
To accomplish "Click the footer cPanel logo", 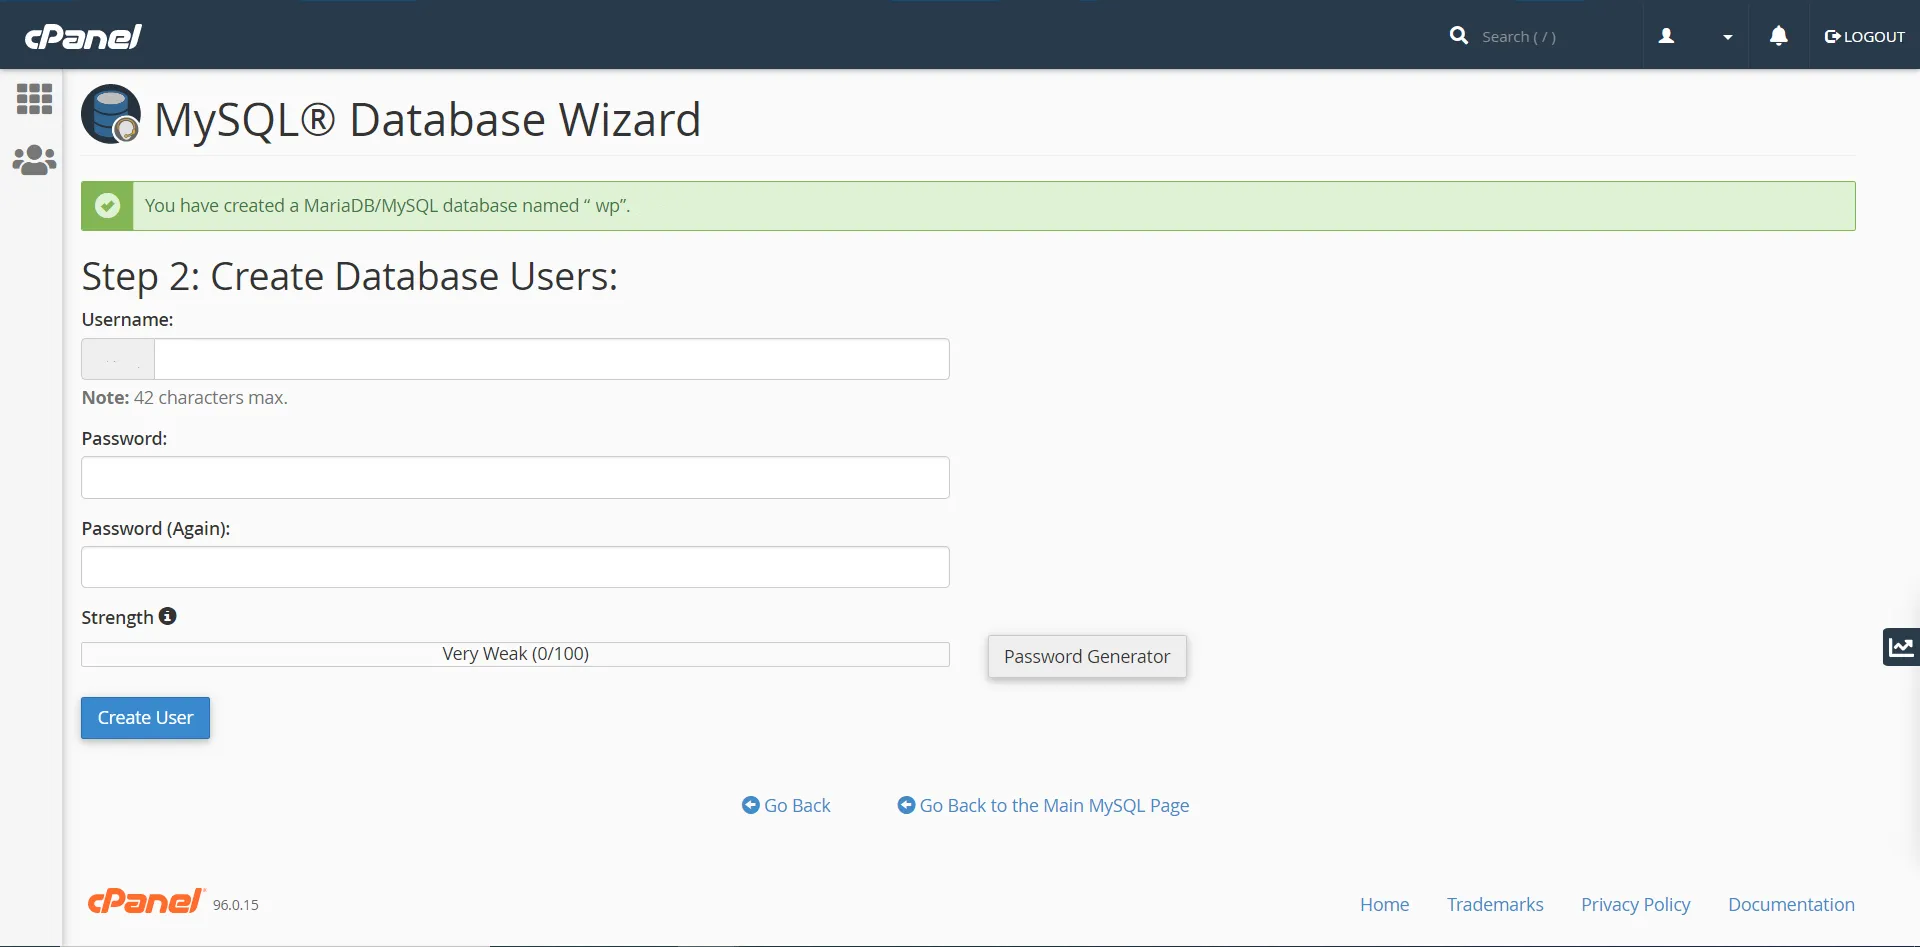I will (146, 901).
